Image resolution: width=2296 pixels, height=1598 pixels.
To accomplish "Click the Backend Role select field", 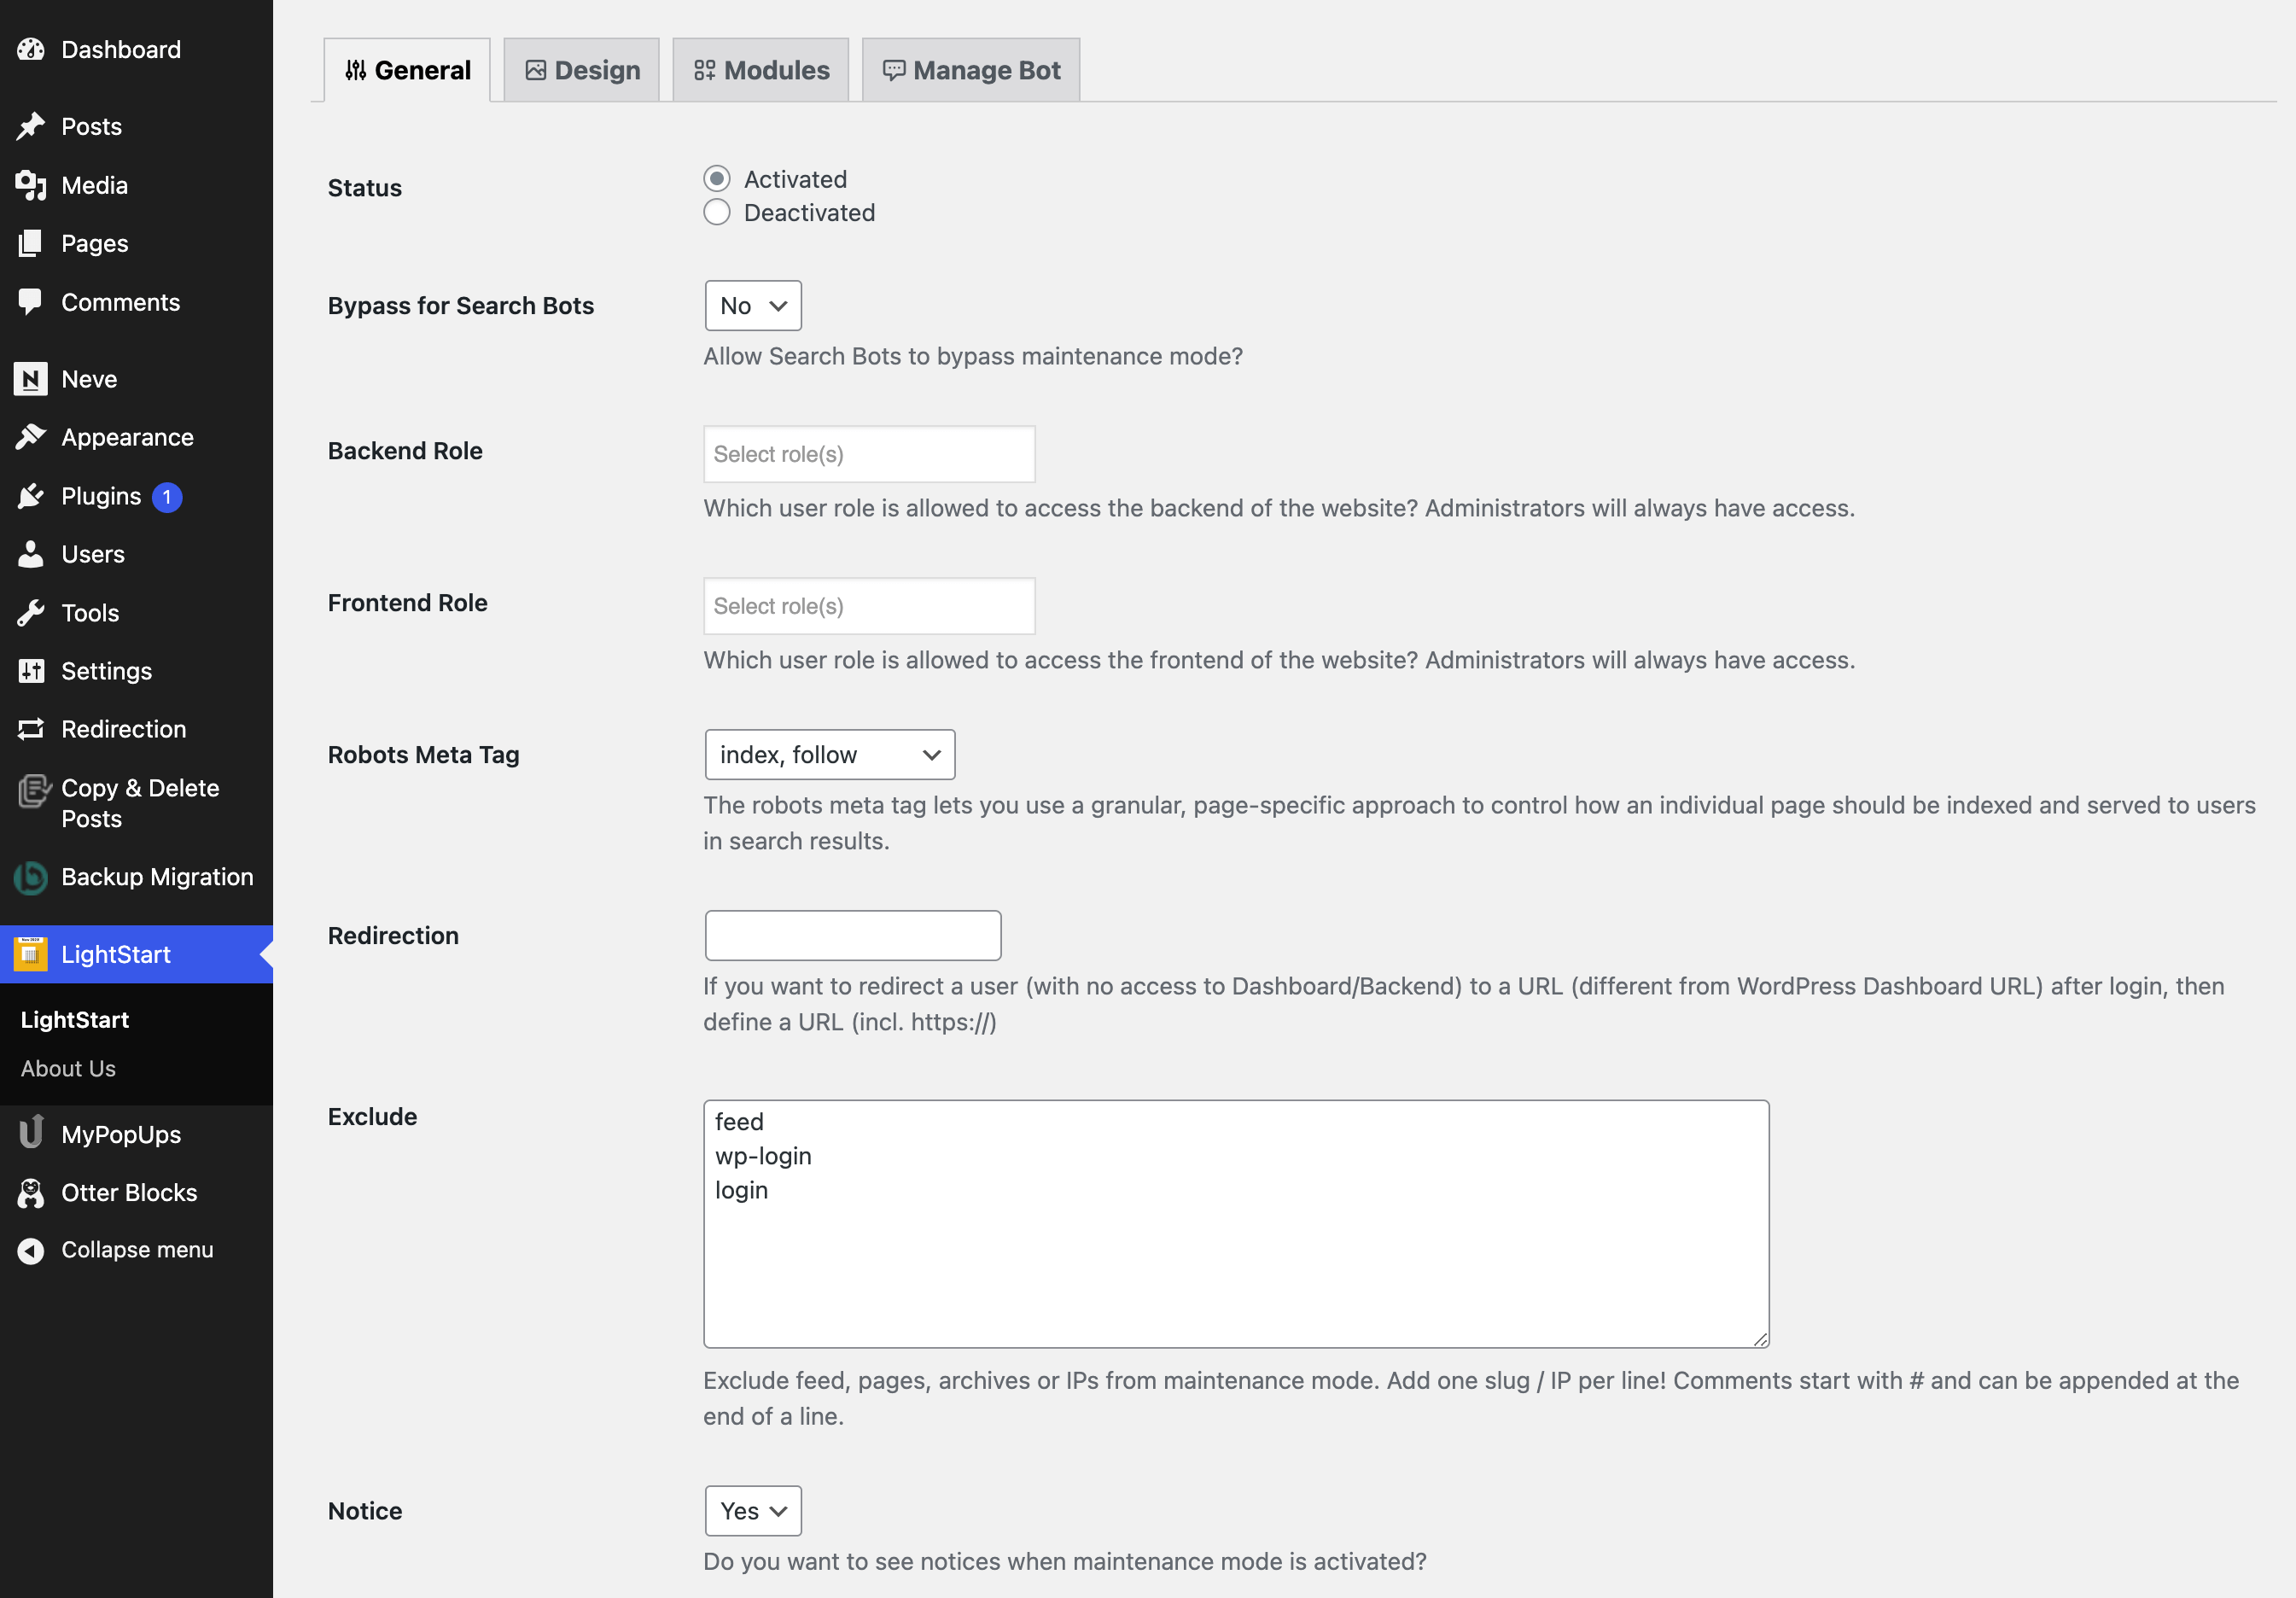I will (x=868, y=454).
